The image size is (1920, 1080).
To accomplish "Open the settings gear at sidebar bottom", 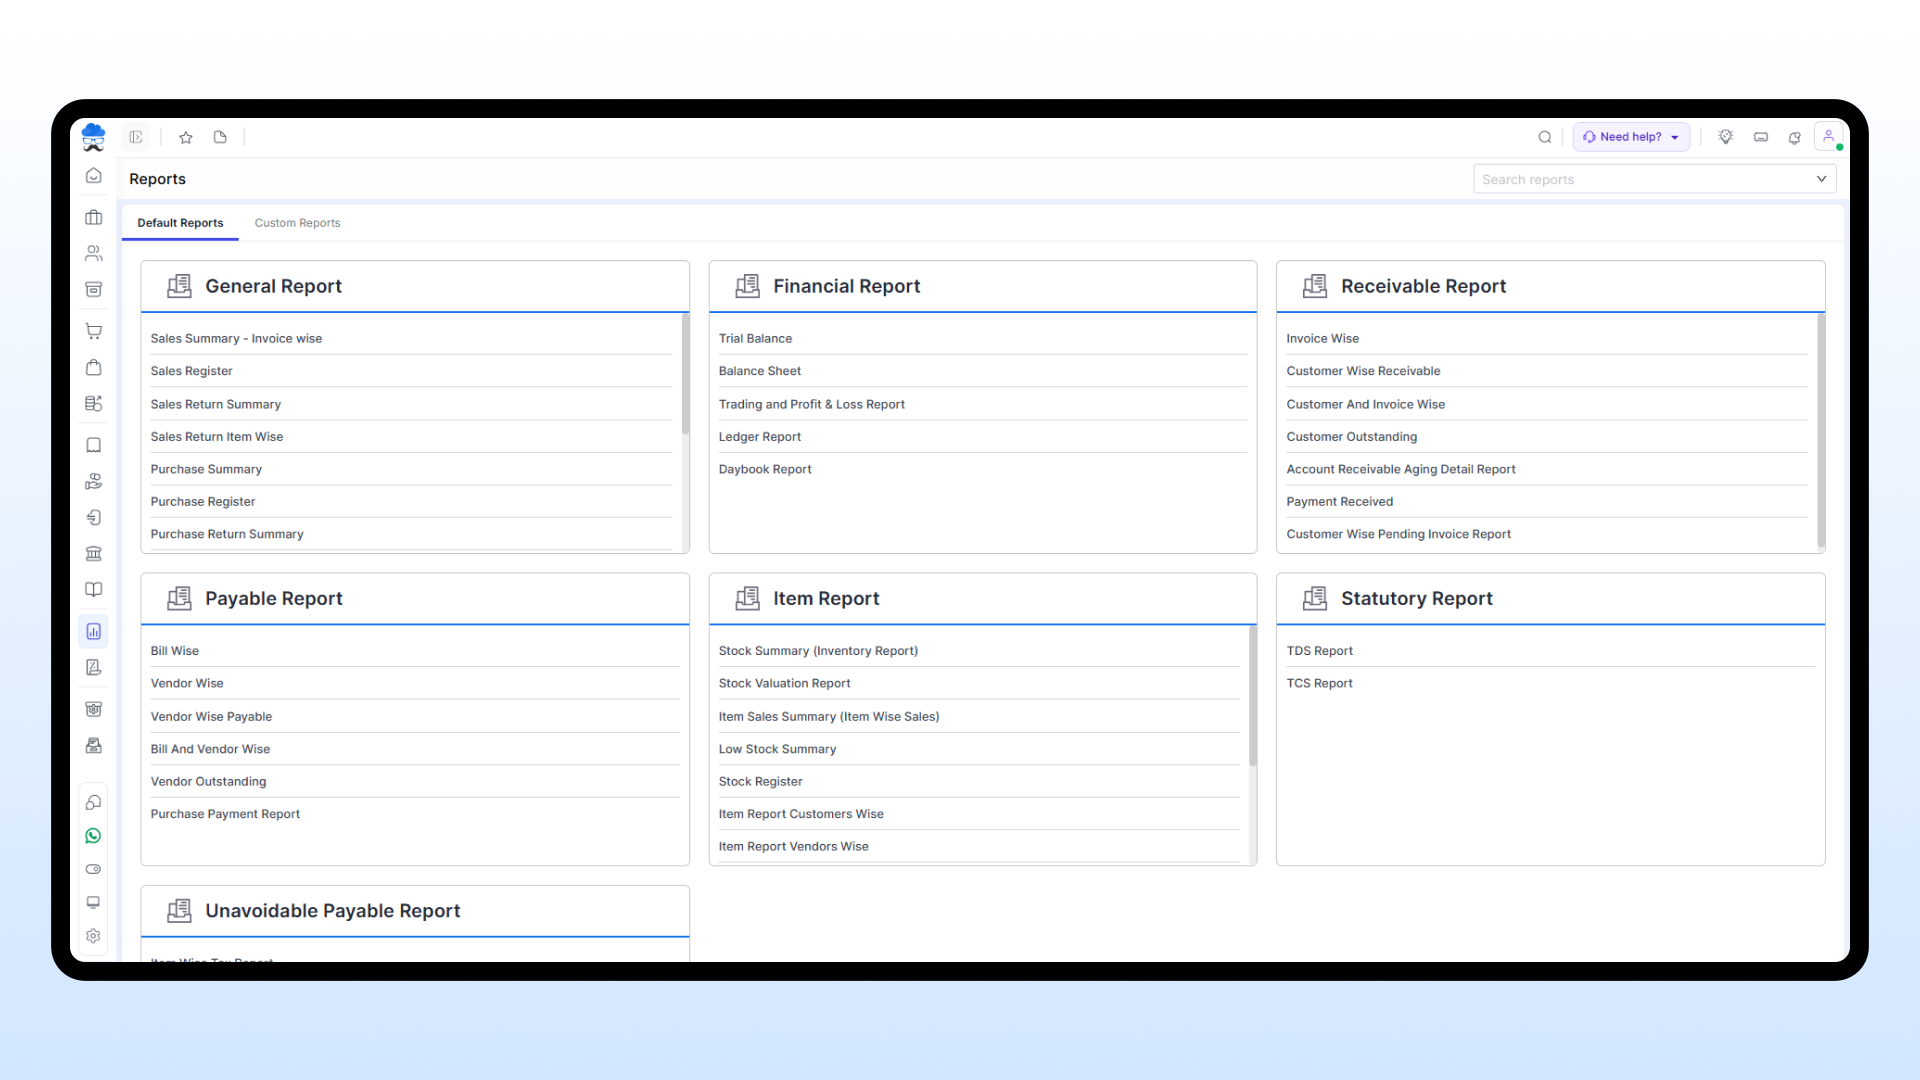I will 93,936.
